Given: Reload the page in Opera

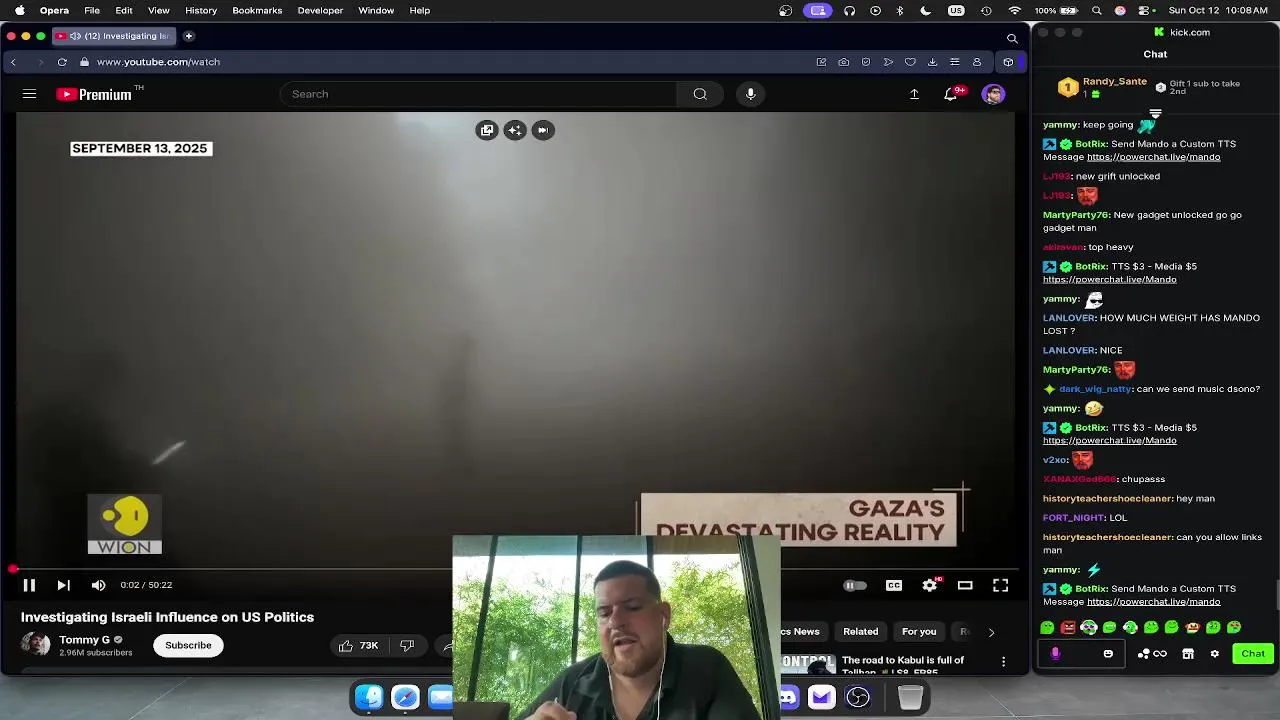Looking at the screenshot, I should tap(62, 62).
